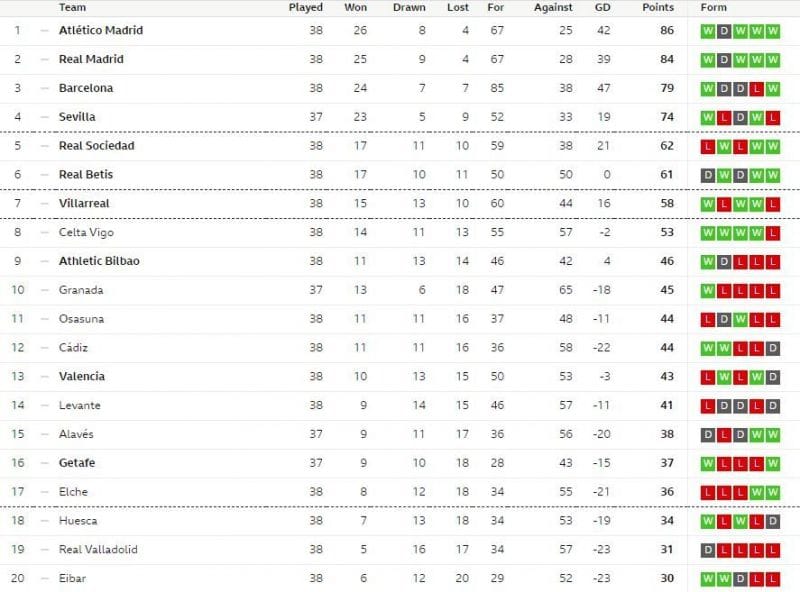This screenshot has height=592, width=800.
Task: Click the red L badge in Barcelona's form
Action: (x=757, y=89)
